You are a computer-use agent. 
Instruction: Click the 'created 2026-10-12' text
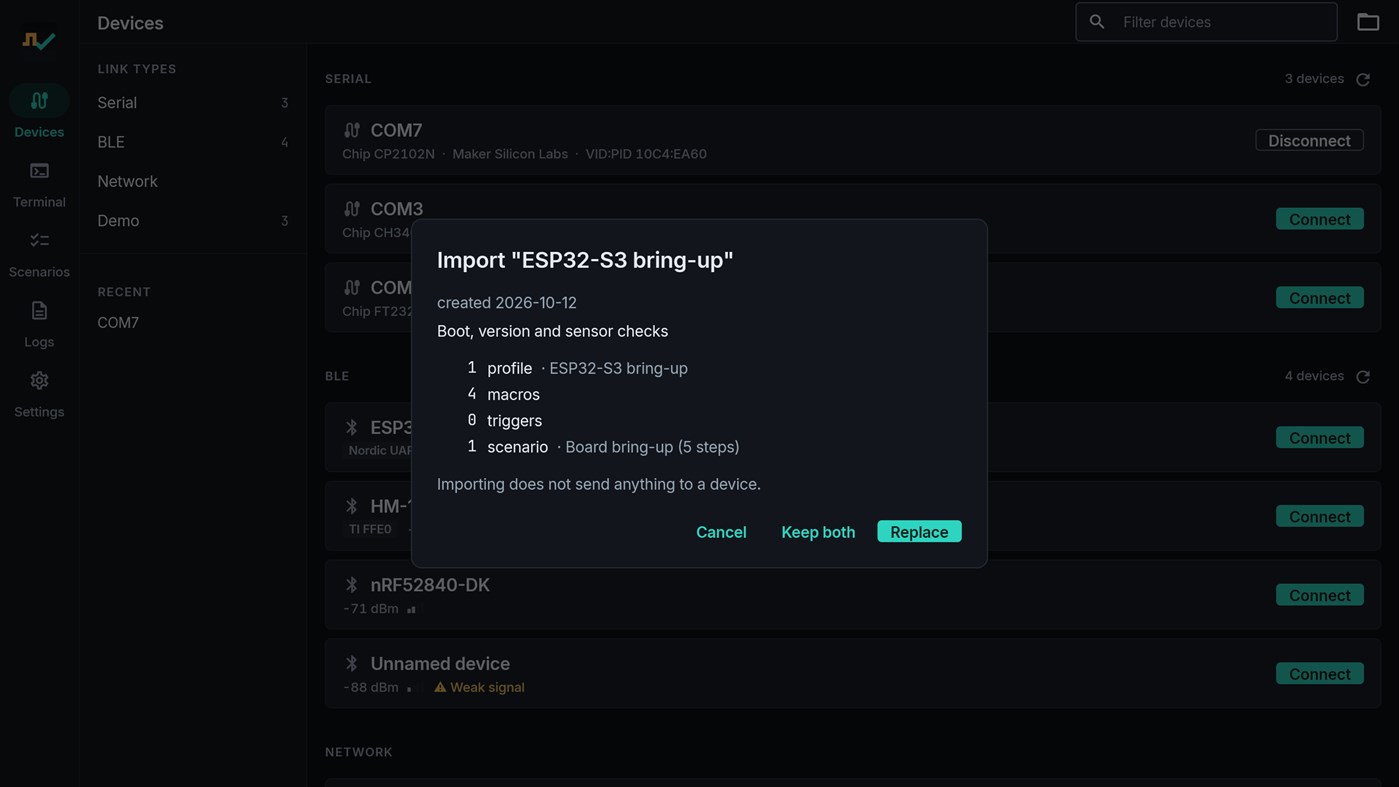point(507,303)
